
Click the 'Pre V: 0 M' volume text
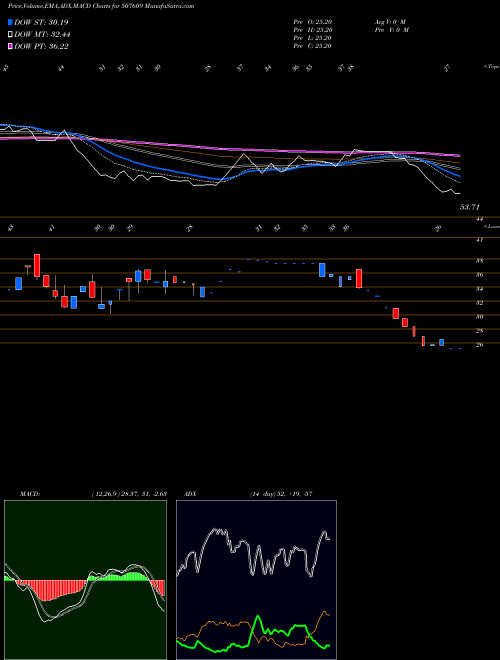click(391, 30)
